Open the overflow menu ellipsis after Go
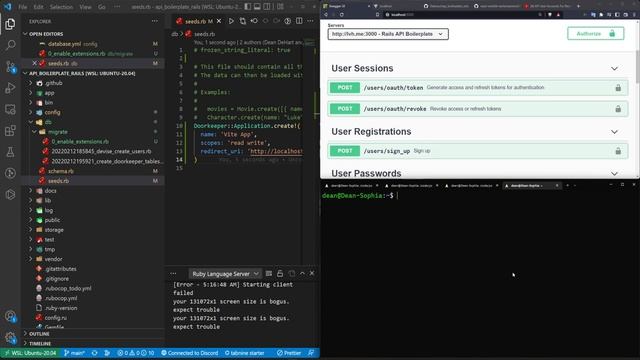 (117, 7)
